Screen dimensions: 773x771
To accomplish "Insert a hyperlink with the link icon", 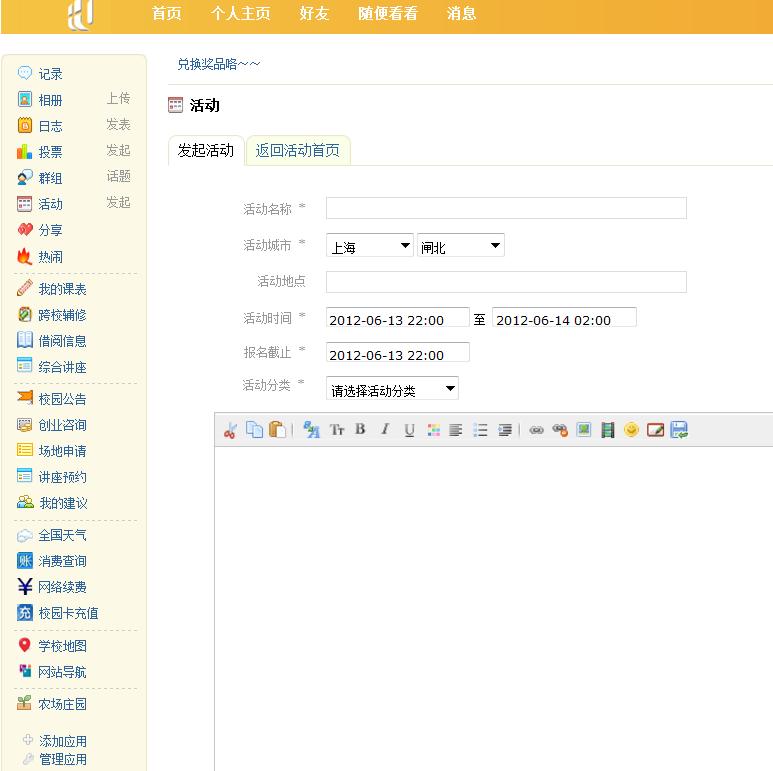I will pyautogui.click(x=536, y=430).
